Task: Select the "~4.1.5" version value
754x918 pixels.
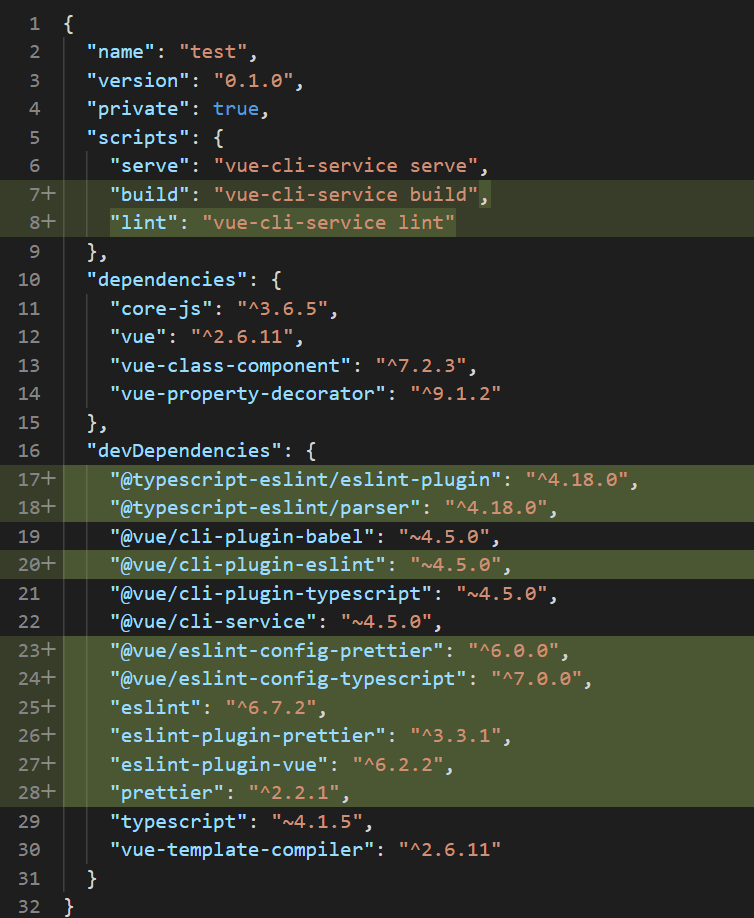Action: [x=317, y=821]
